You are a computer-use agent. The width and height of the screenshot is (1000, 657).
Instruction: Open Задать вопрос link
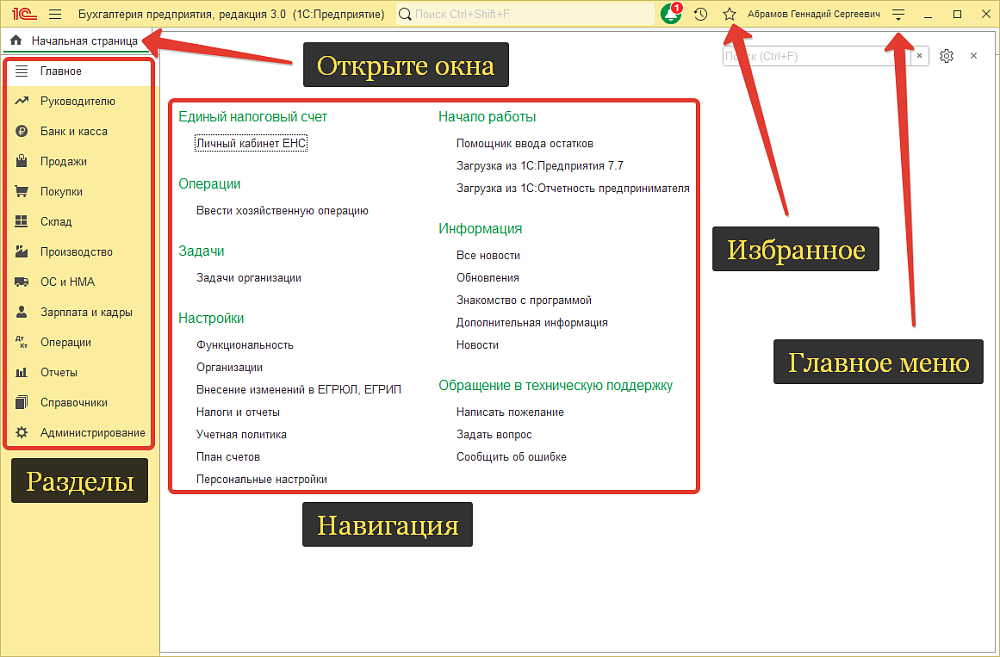[x=494, y=434]
